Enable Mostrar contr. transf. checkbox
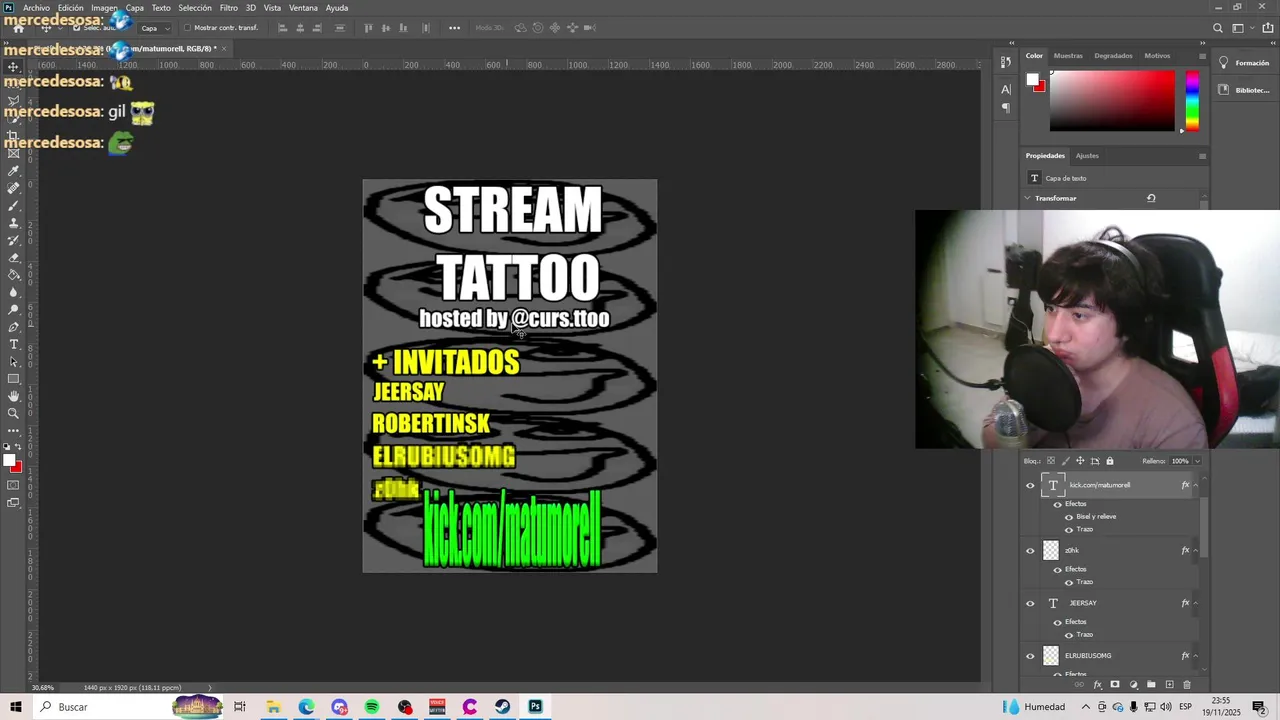This screenshot has width=1280, height=720. (187, 28)
